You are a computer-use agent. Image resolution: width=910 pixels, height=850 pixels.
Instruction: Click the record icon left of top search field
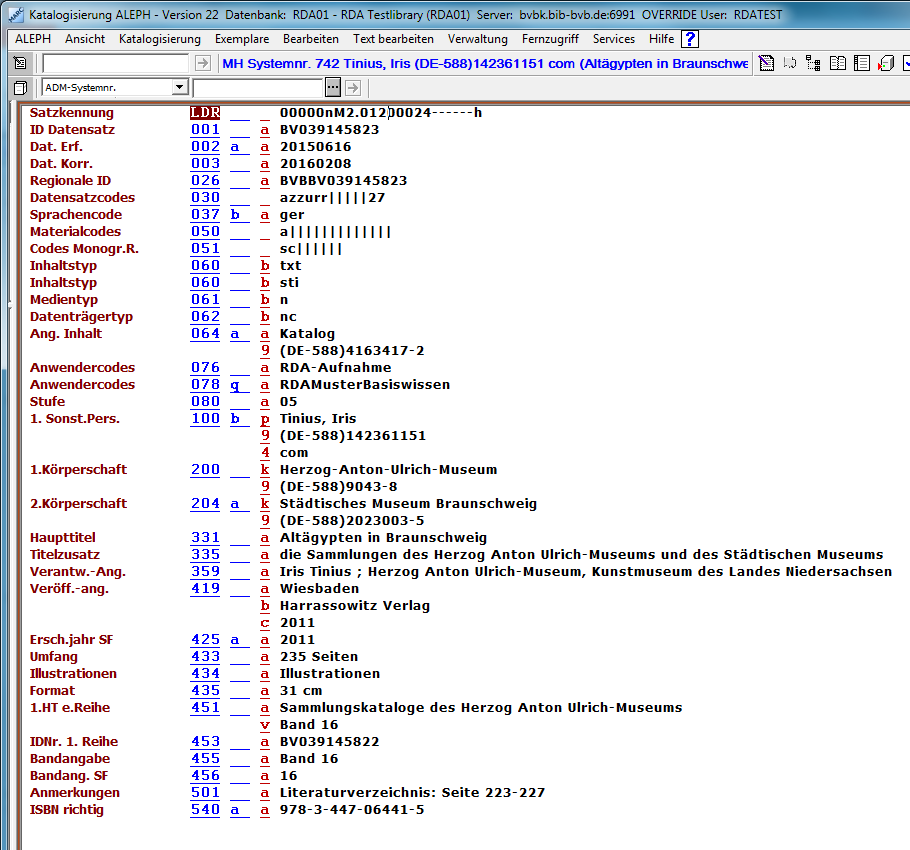[x=20, y=64]
